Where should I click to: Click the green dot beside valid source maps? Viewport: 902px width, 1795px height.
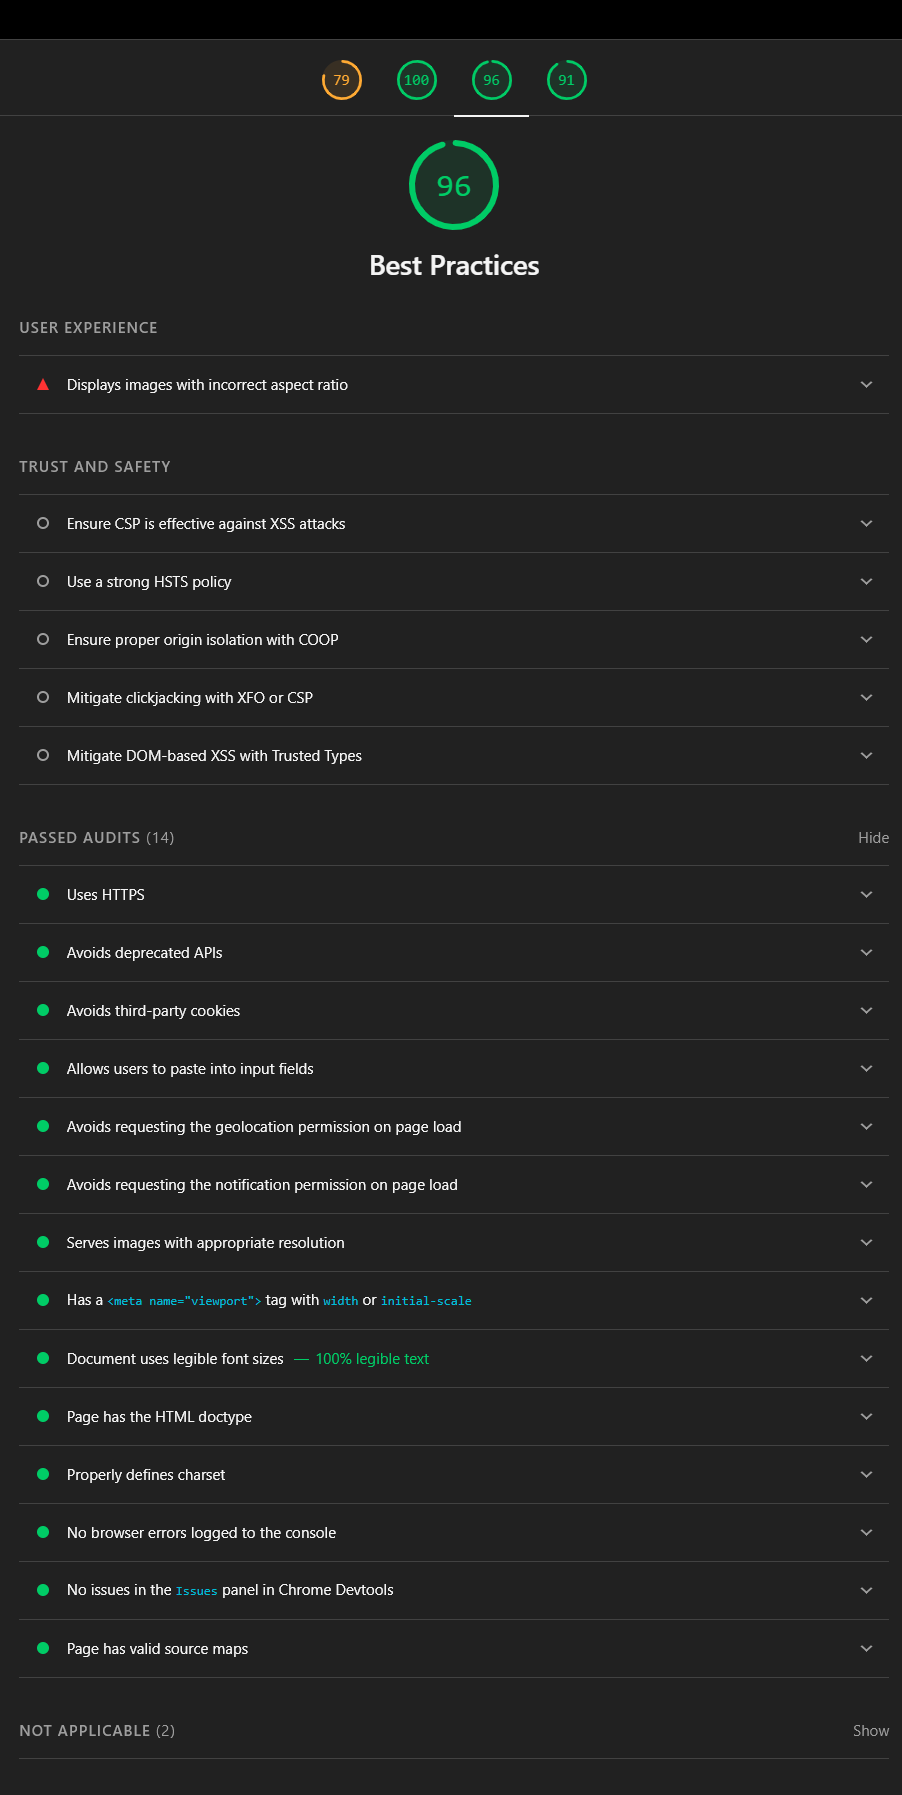point(43,1648)
